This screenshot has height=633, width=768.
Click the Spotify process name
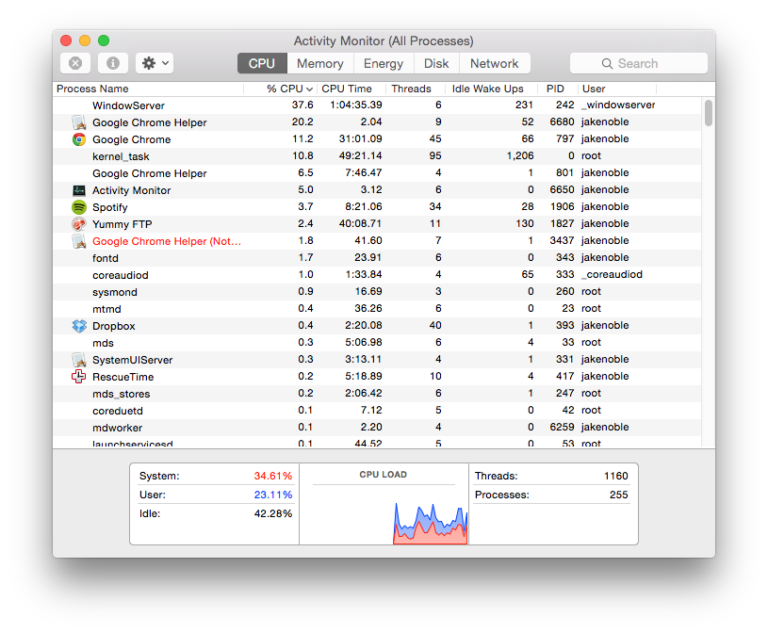110,208
